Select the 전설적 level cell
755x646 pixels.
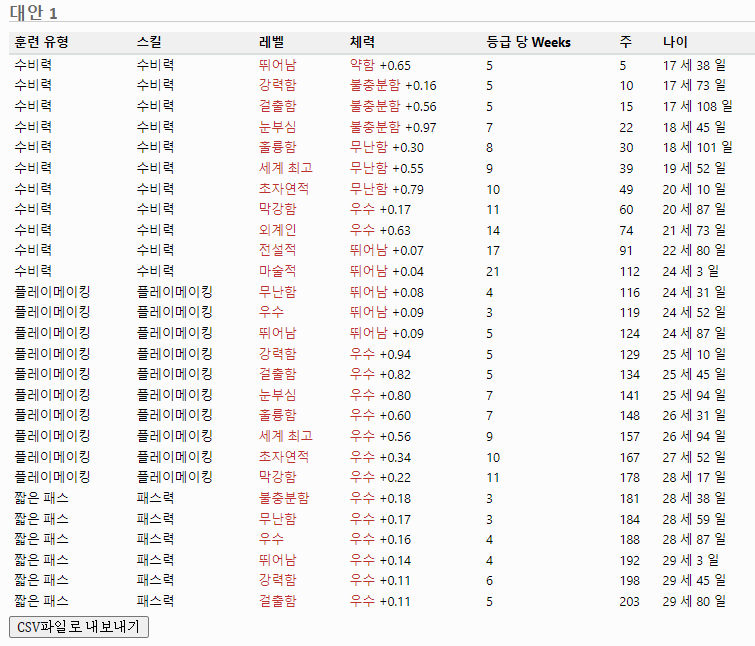pyautogui.click(x=277, y=250)
